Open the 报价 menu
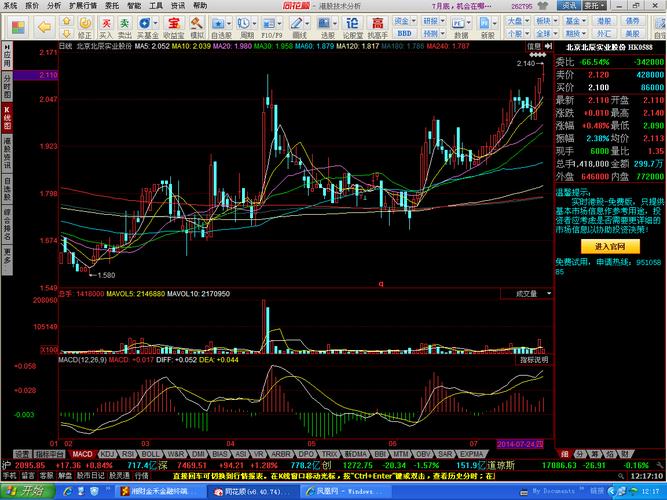The height and width of the screenshot is (500, 667). (x=32, y=5)
